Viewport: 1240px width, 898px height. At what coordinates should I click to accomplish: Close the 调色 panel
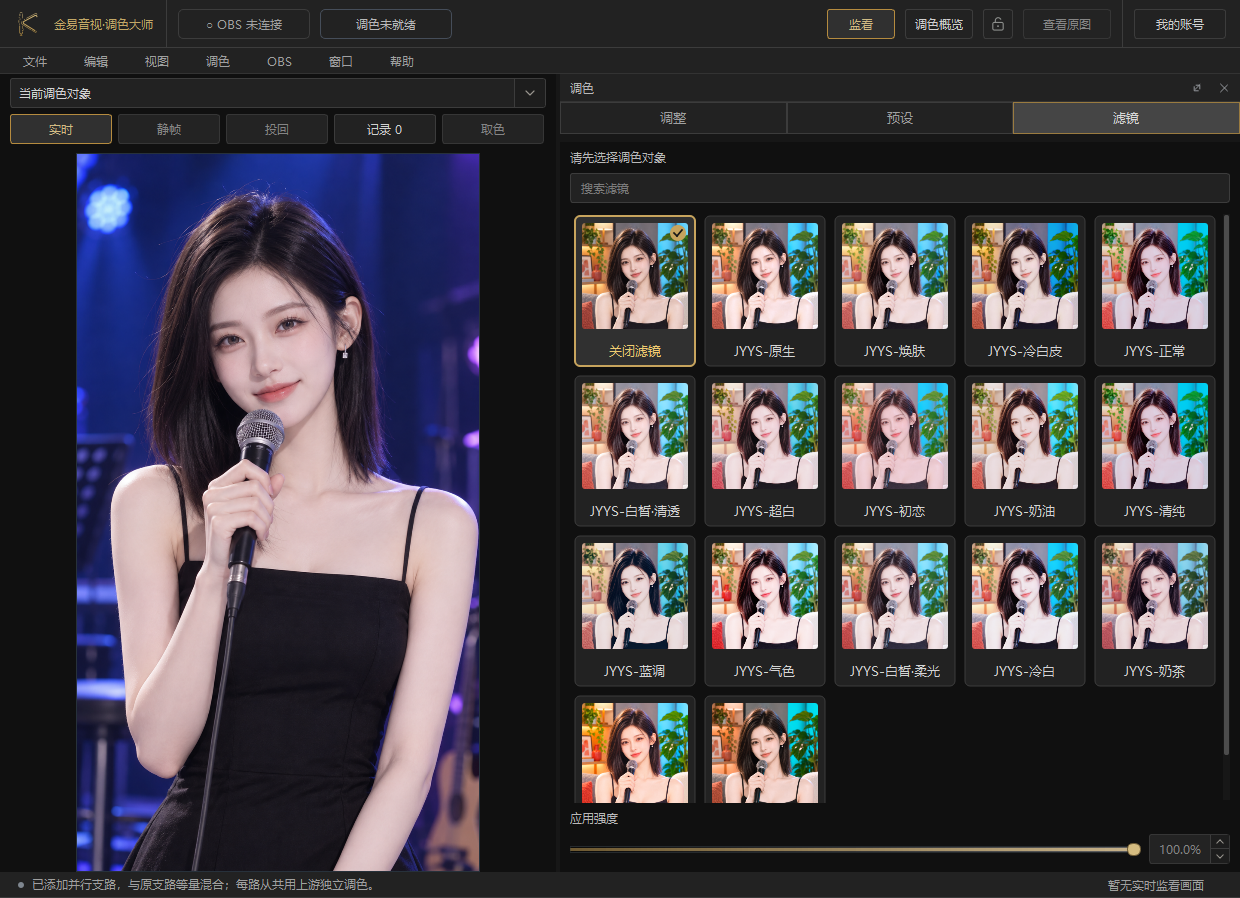(x=1224, y=88)
